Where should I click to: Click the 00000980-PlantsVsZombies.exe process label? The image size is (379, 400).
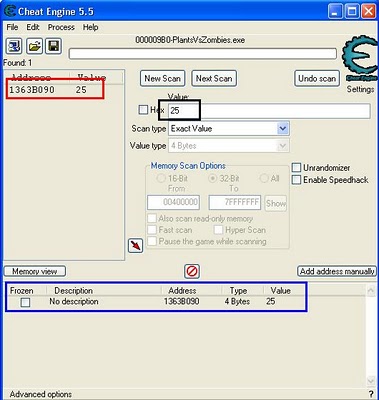click(190, 40)
